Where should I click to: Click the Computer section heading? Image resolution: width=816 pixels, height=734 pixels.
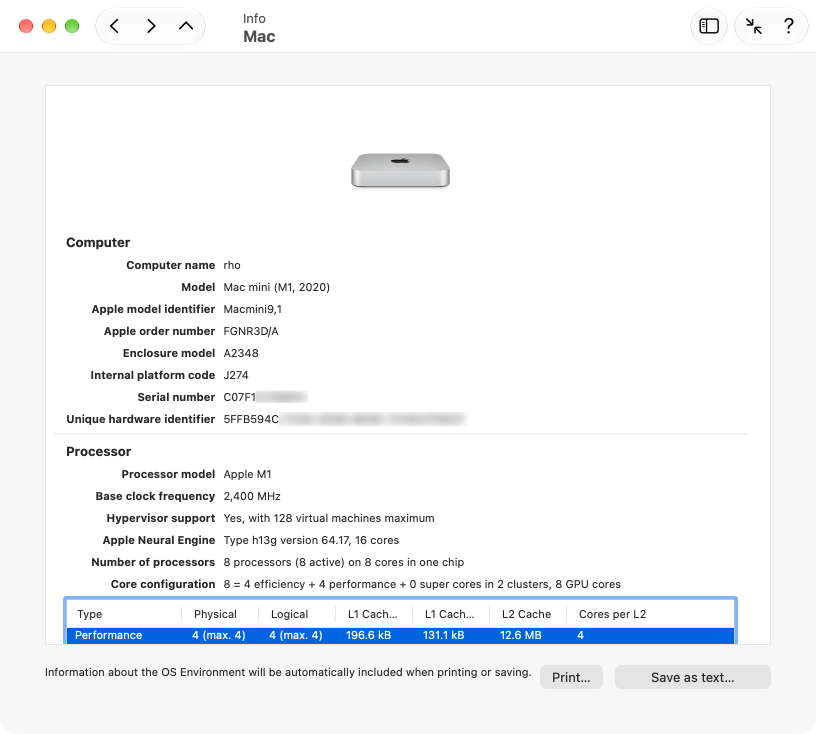tap(98, 243)
